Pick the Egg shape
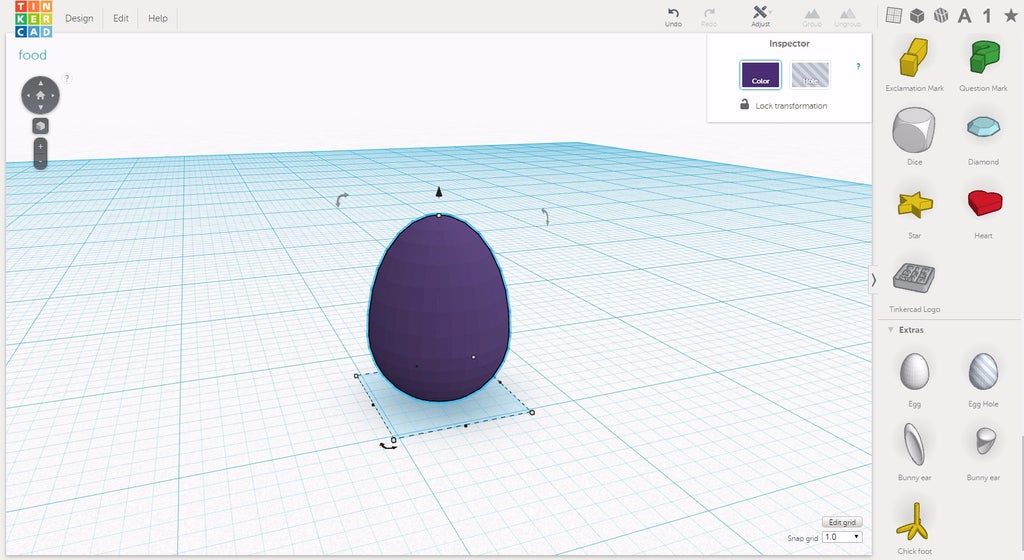The height and width of the screenshot is (560, 1024). [x=914, y=371]
